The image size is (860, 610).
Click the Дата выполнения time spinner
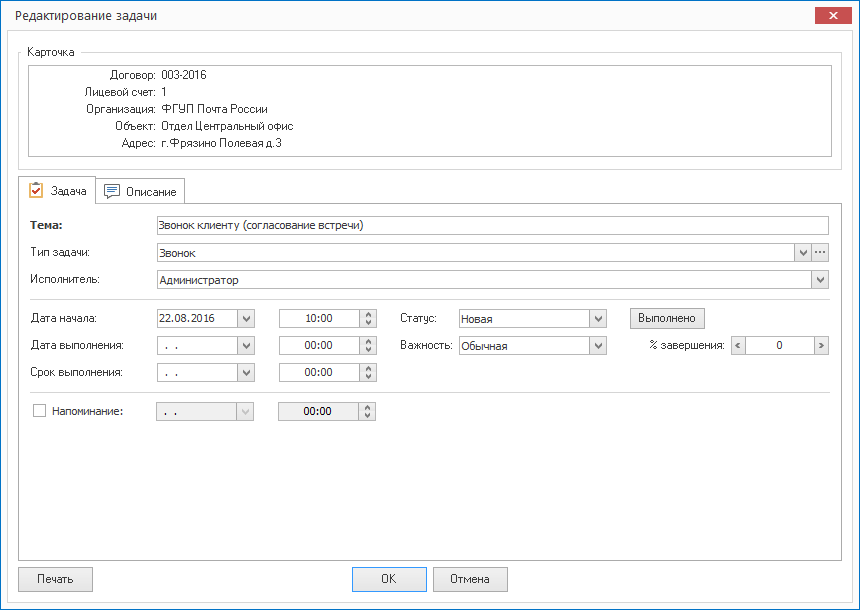[368, 346]
